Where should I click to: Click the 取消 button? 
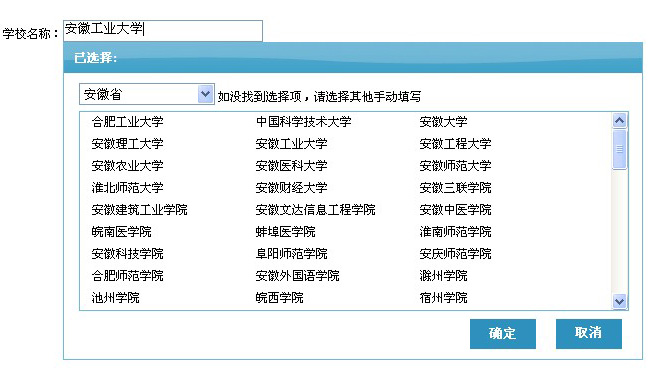(589, 333)
